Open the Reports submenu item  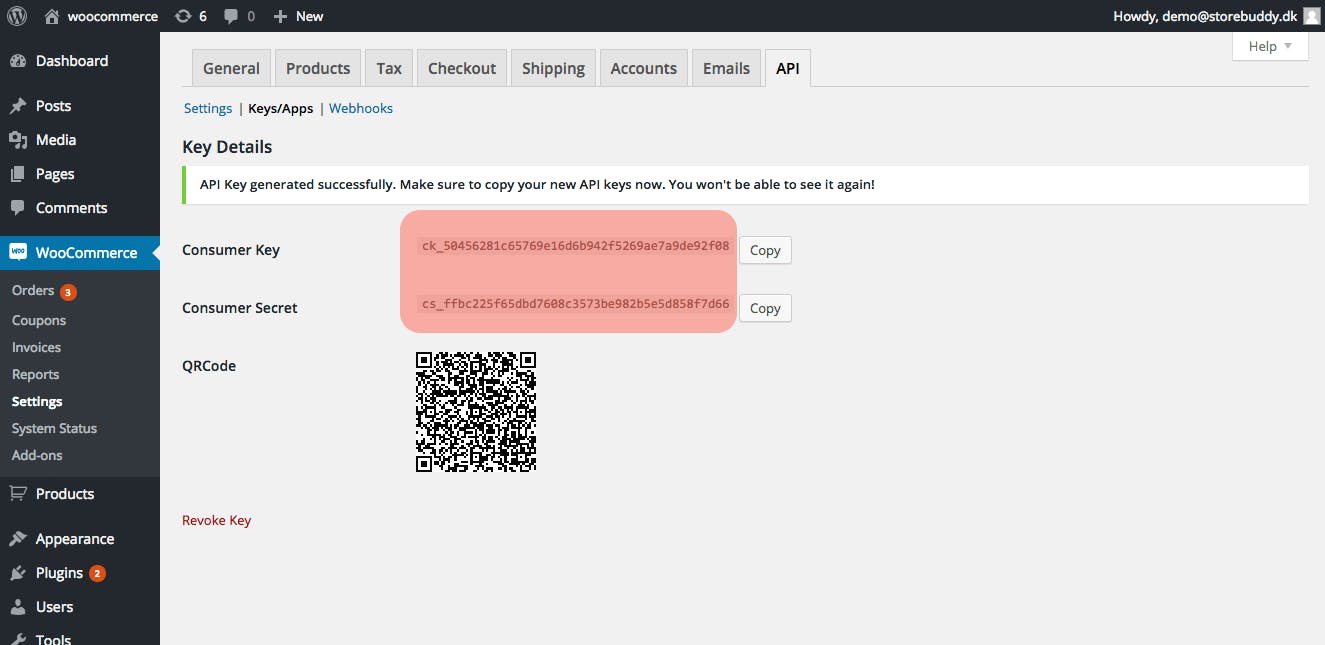(35, 374)
